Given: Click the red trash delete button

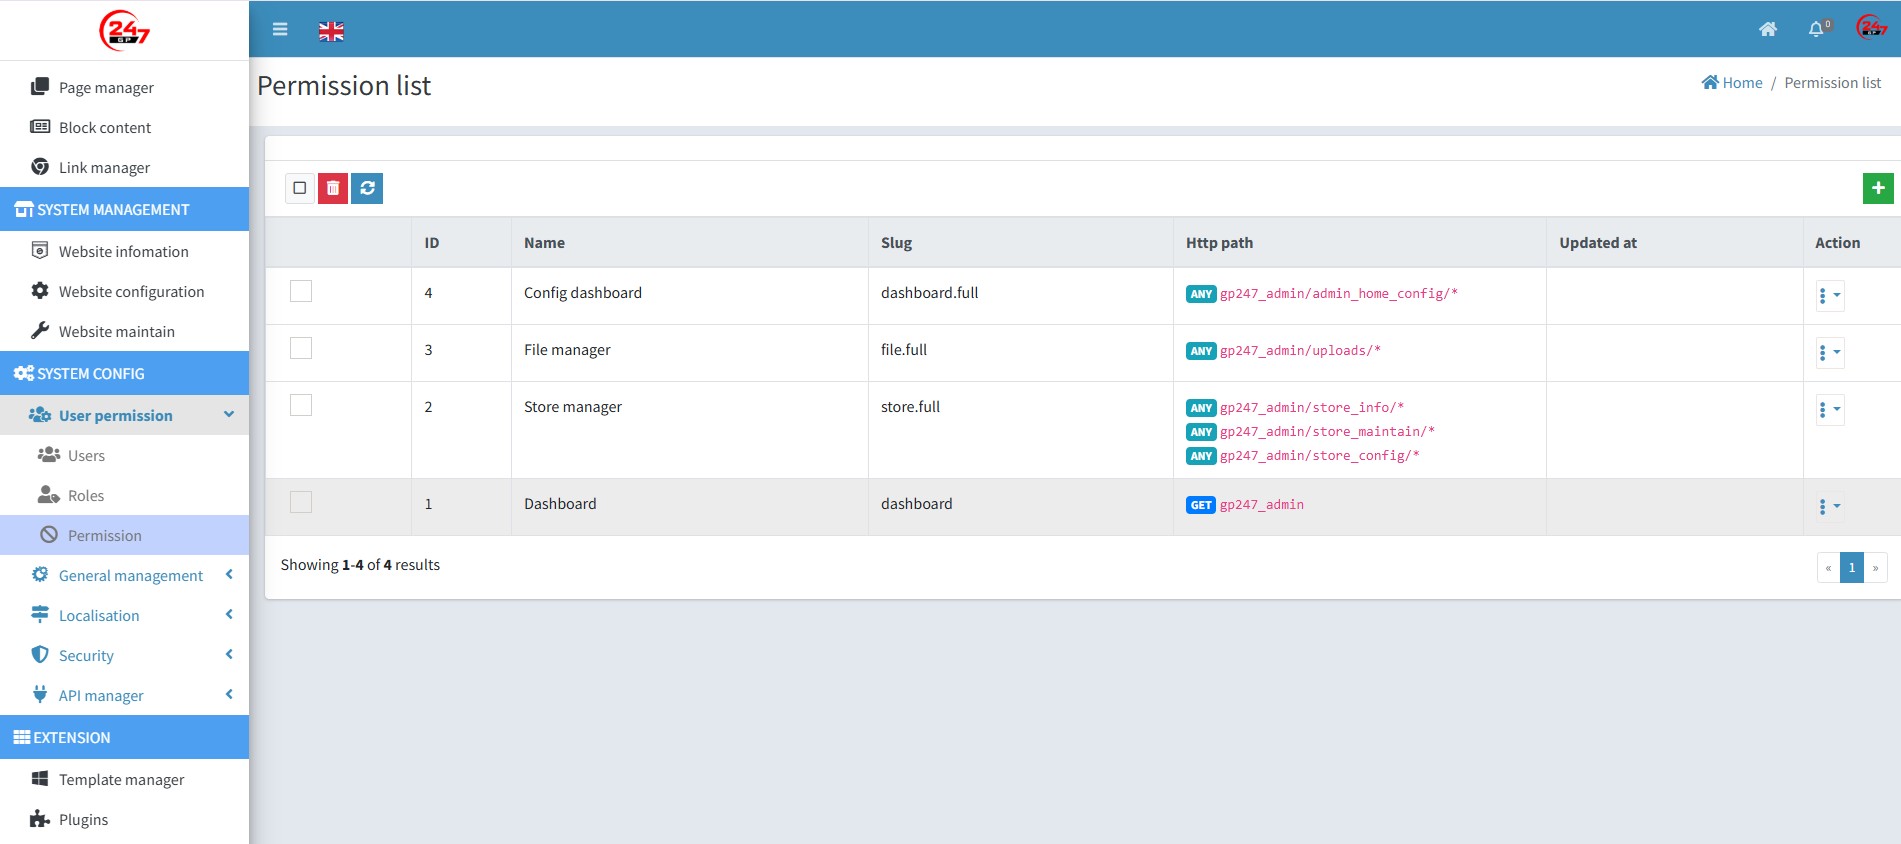Looking at the screenshot, I should click(333, 188).
